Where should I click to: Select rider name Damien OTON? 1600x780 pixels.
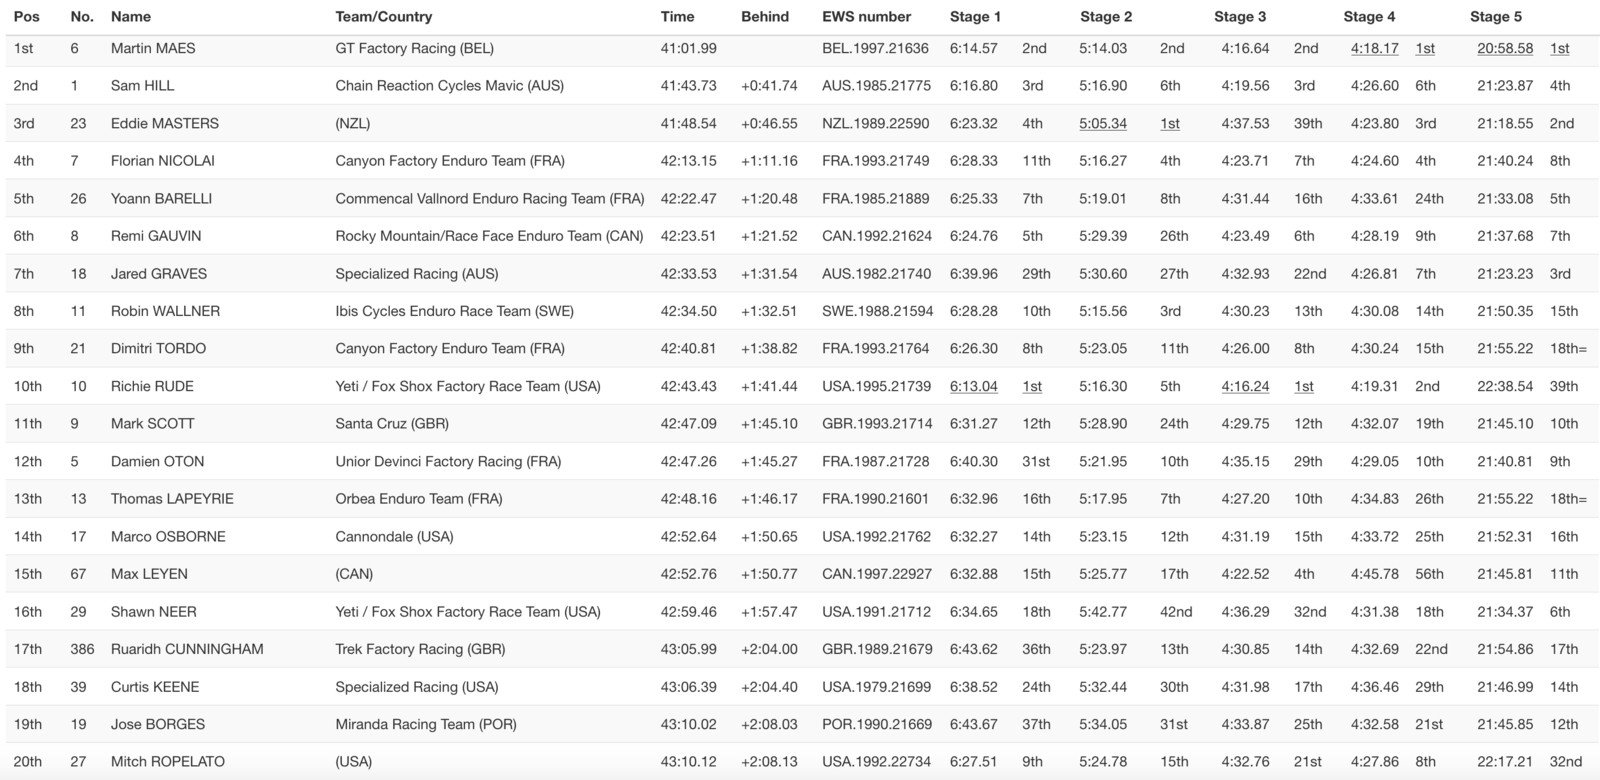pos(157,461)
